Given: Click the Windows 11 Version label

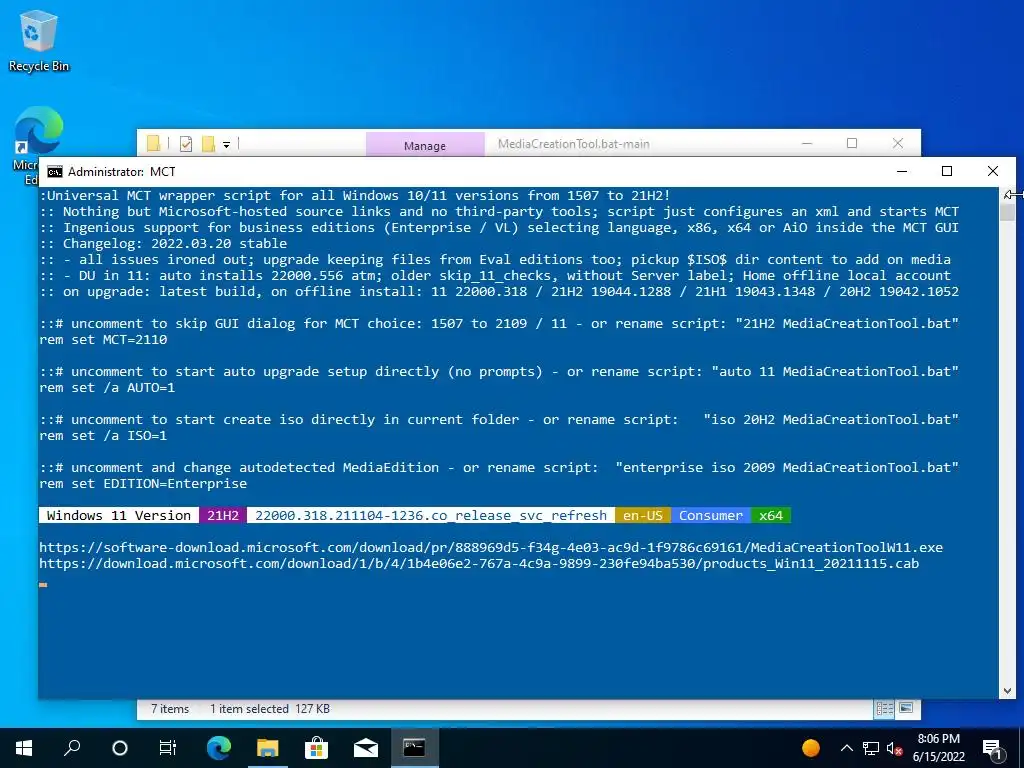Looking at the screenshot, I should point(119,515).
